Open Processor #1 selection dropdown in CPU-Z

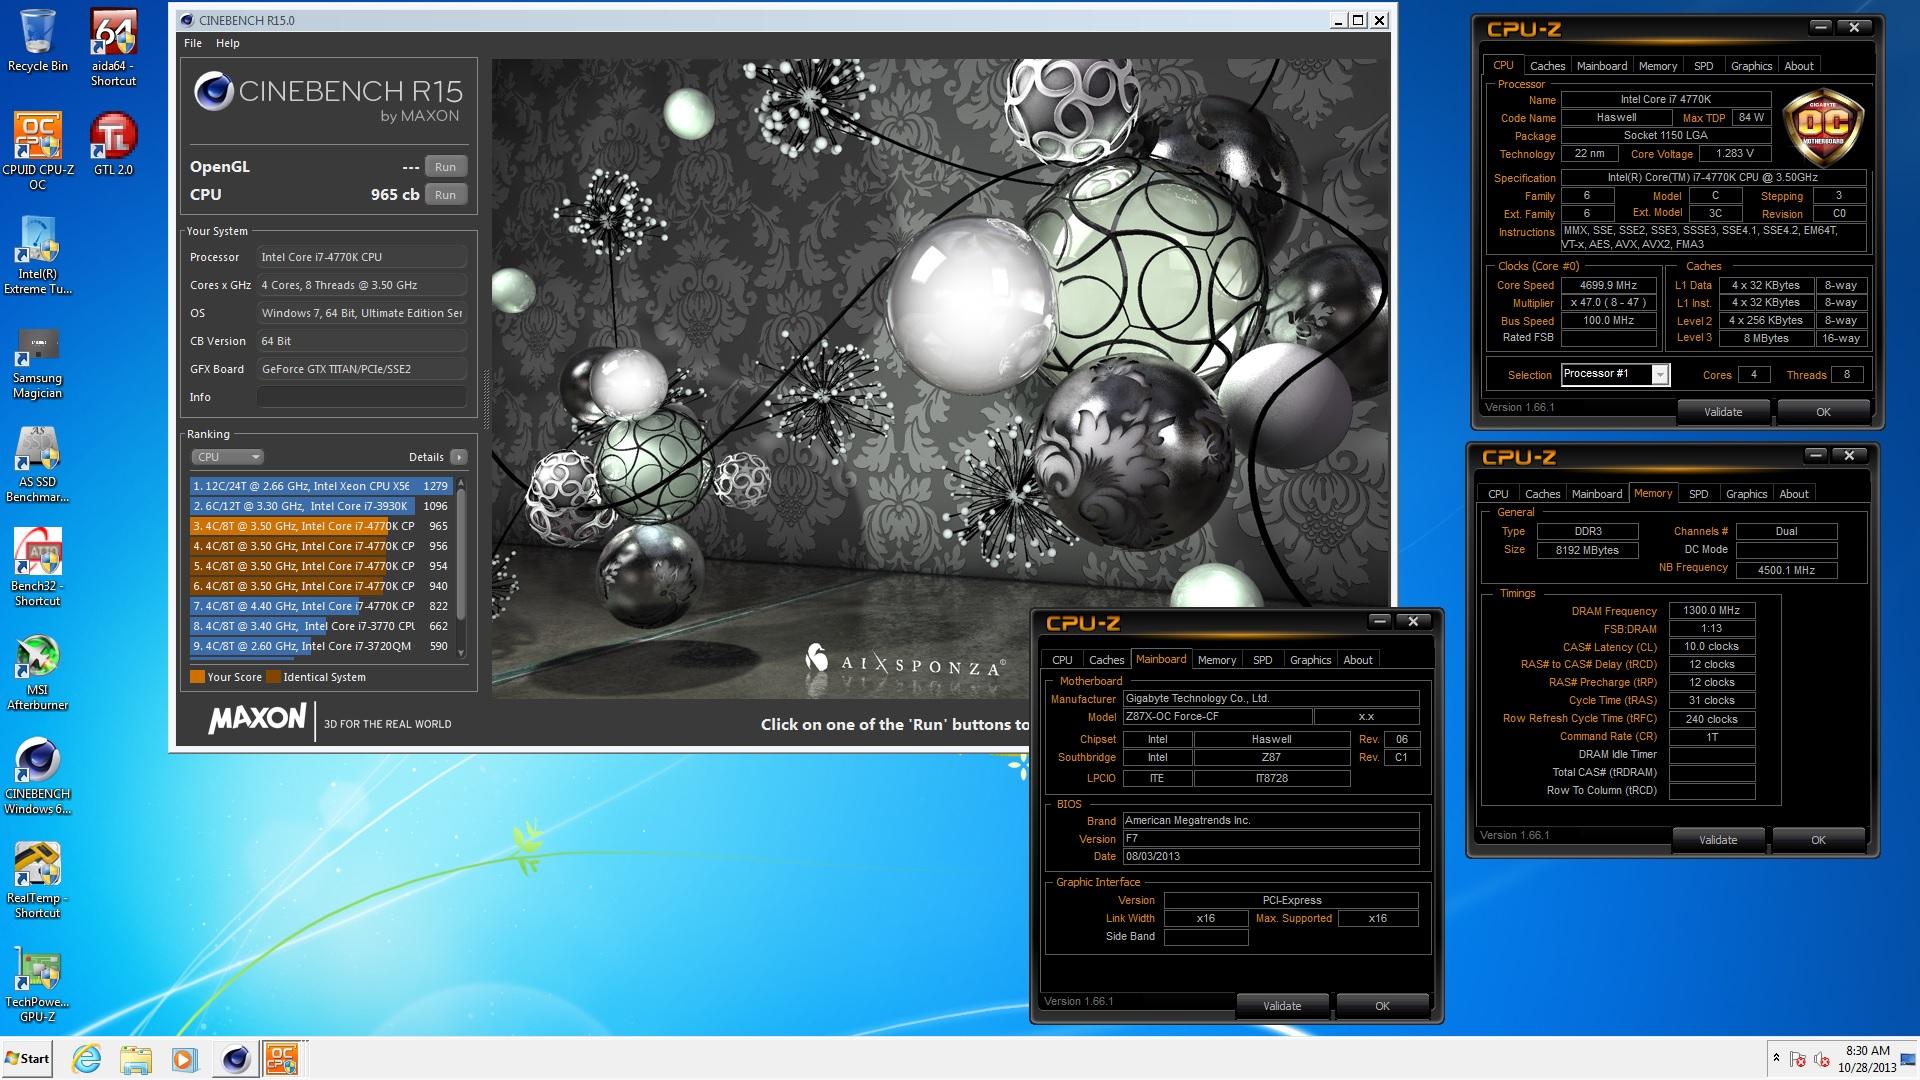point(1615,374)
